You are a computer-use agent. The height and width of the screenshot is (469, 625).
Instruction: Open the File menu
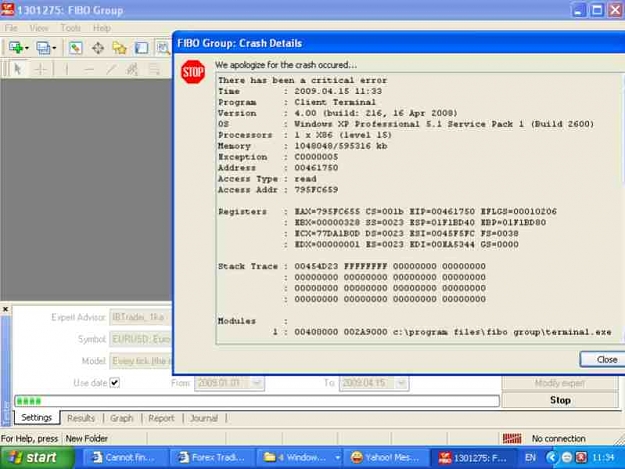click(x=11, y=28)
